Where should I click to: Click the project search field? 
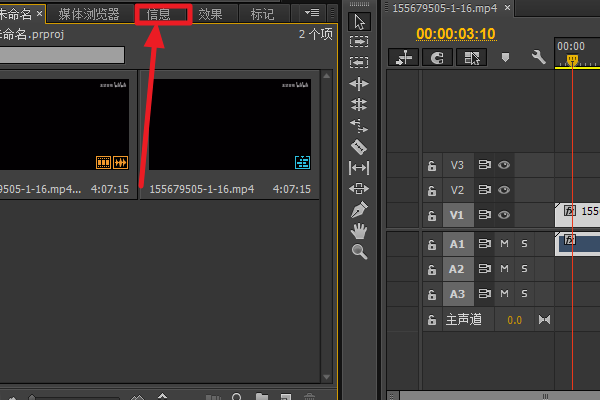click(x=62, y=55)
